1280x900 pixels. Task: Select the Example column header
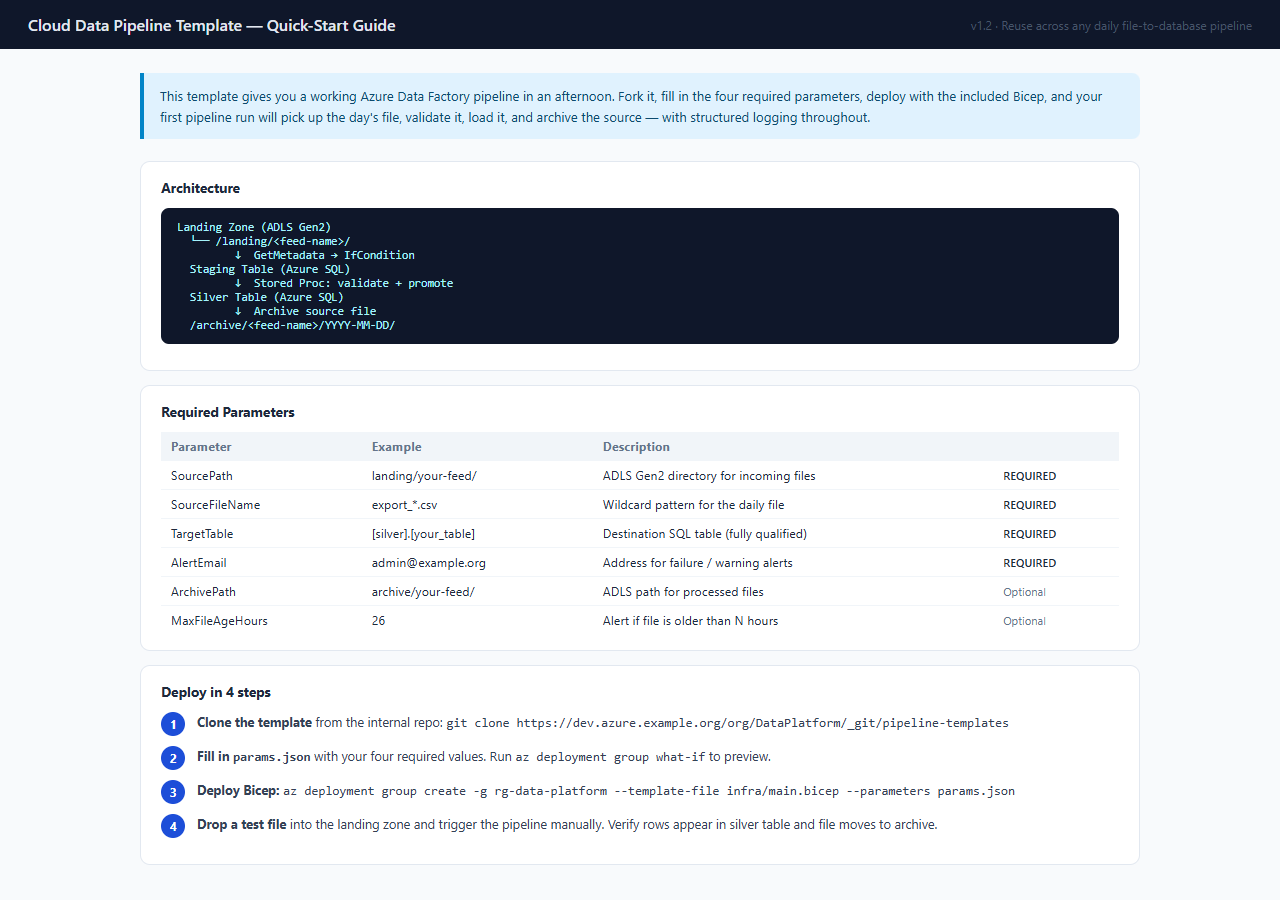(x=397, y=447)
